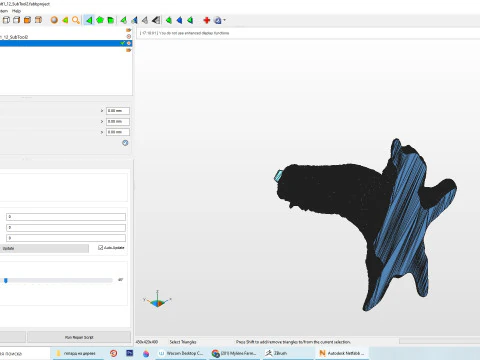480x360 pixels.
Task: Click the first green triangle after separator
Action: (x=169, y=20)
